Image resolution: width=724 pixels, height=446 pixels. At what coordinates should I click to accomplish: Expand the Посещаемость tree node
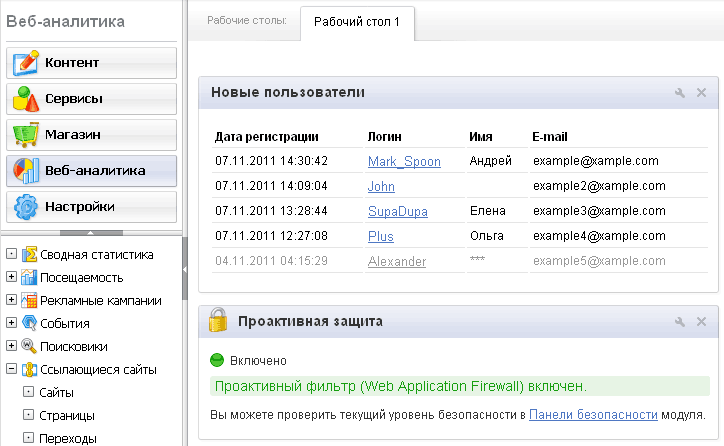[x=12, y=277]
